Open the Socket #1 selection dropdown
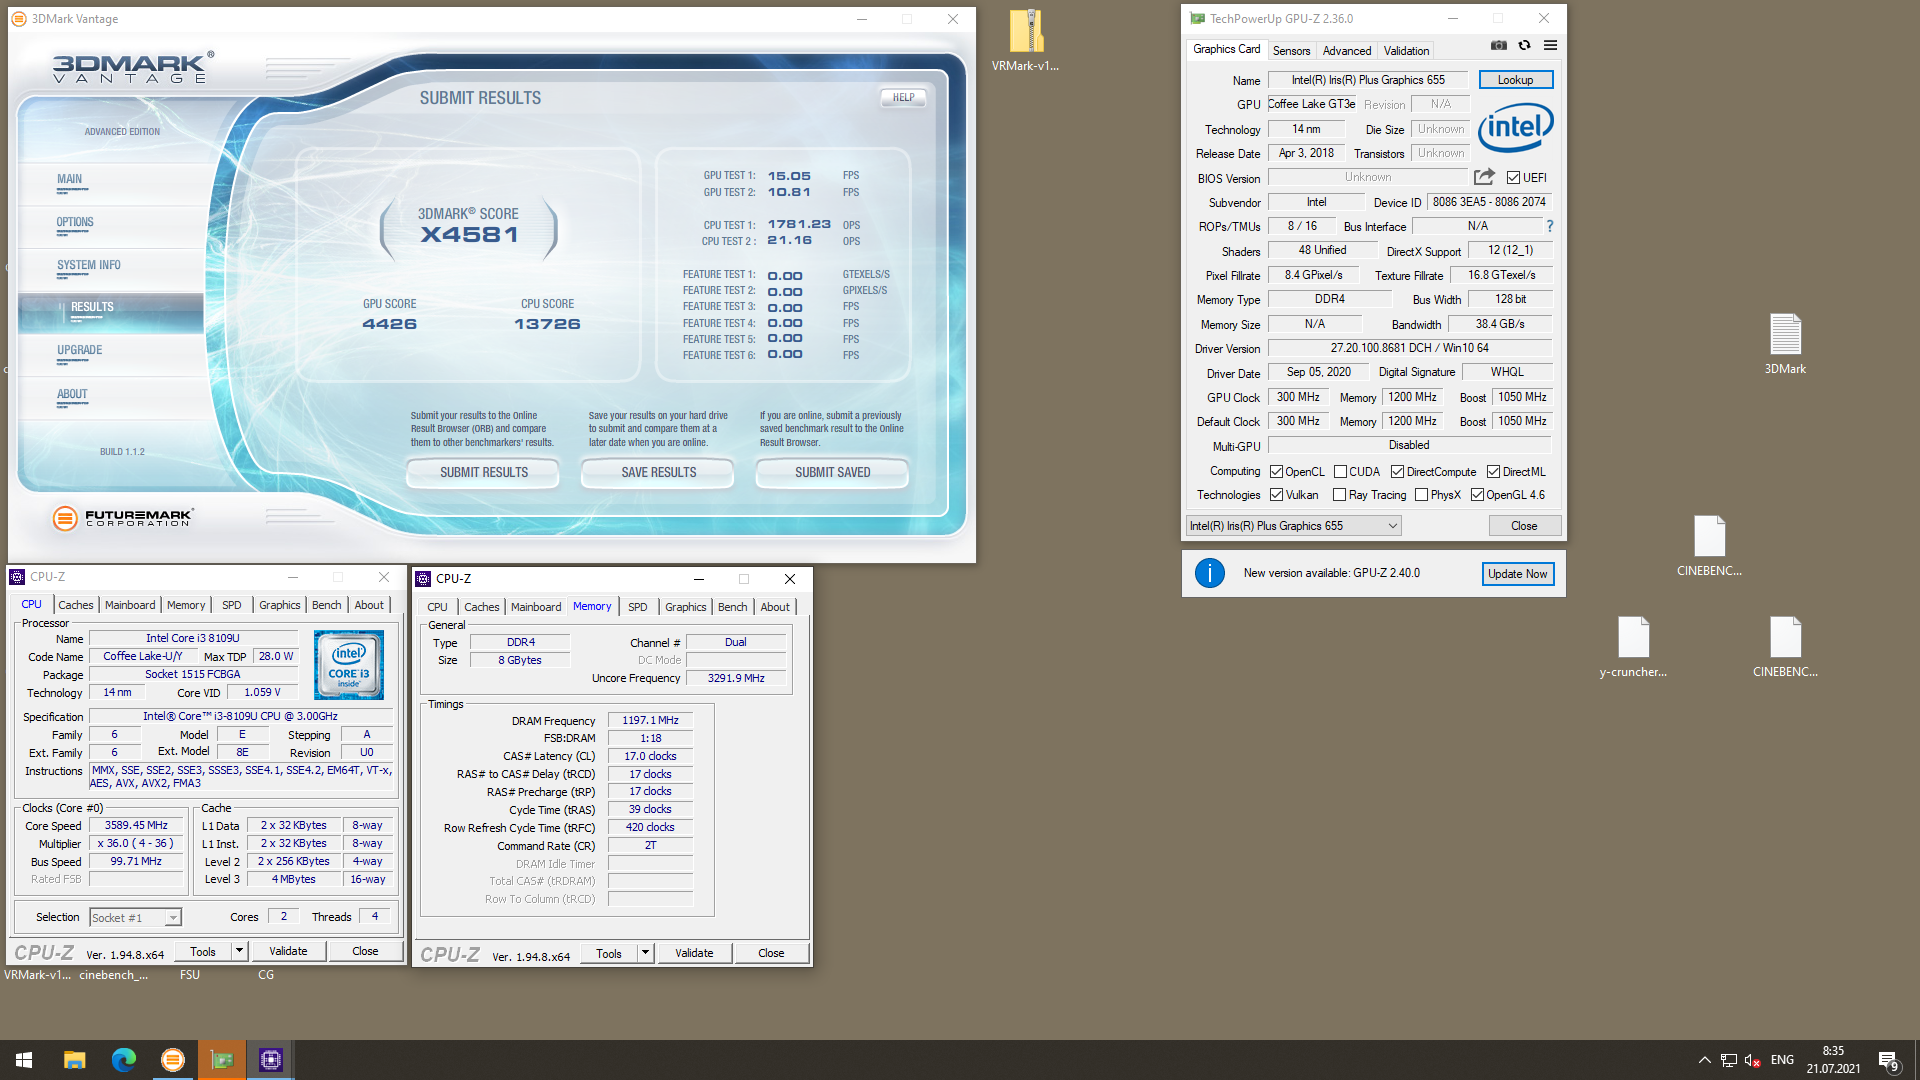The image size is (1920, 1080). click(135, 917)
